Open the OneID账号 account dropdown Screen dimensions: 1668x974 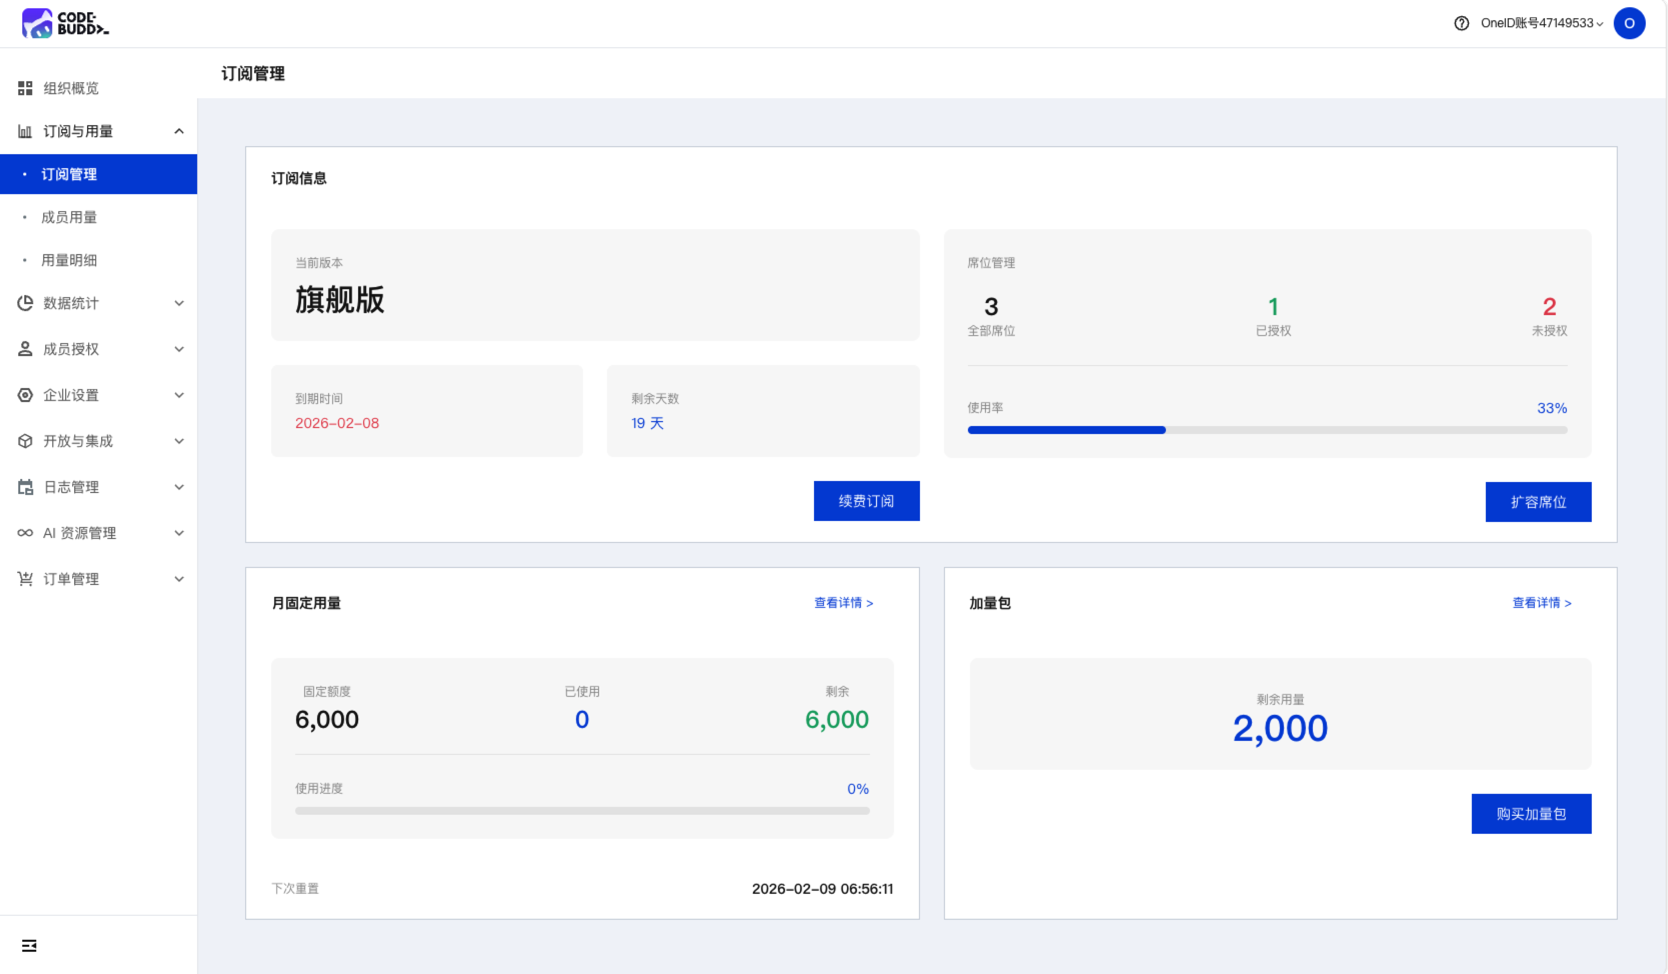click(x=1541, y=23)
